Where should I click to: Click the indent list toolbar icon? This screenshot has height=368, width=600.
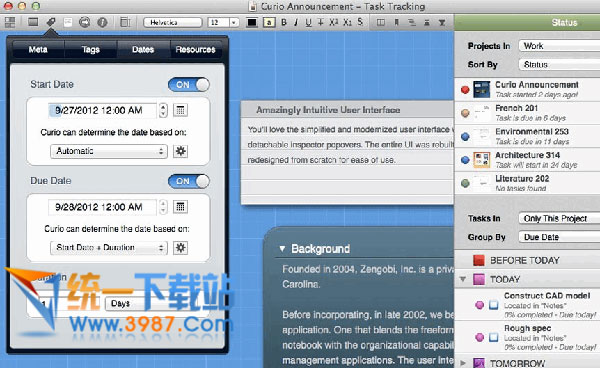click(412, 23)
